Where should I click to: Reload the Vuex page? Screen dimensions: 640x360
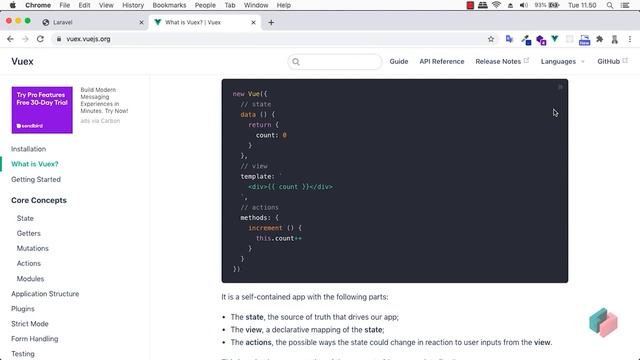click(40, 39)
